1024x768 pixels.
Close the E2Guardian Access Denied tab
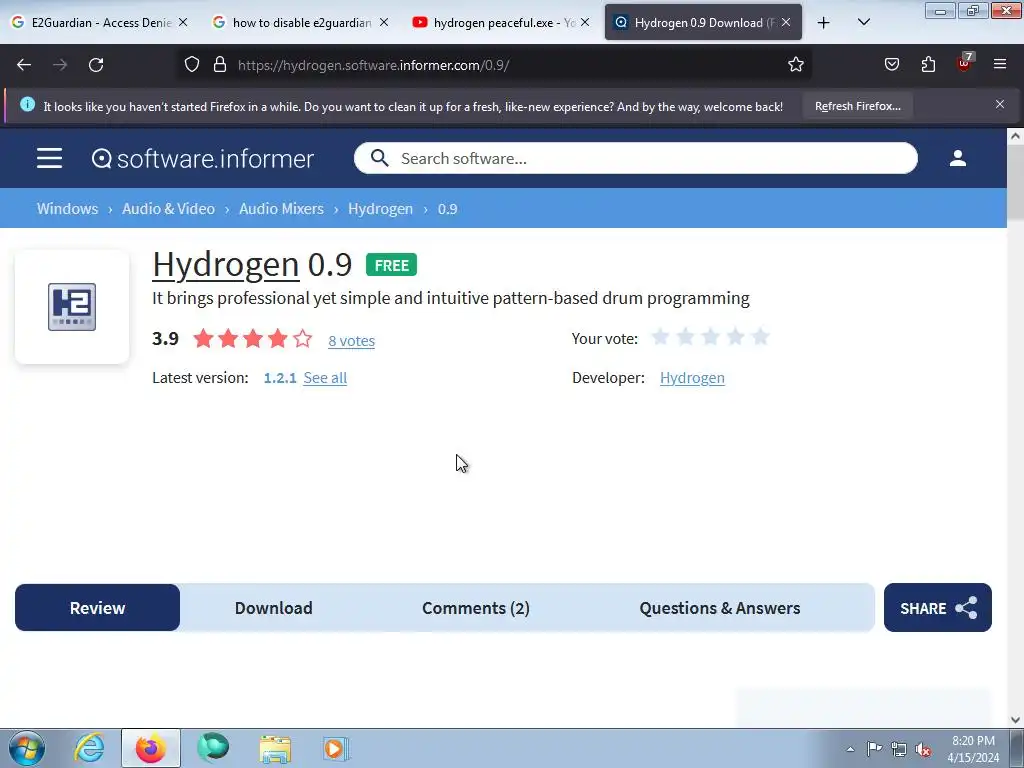pos(183,22)
